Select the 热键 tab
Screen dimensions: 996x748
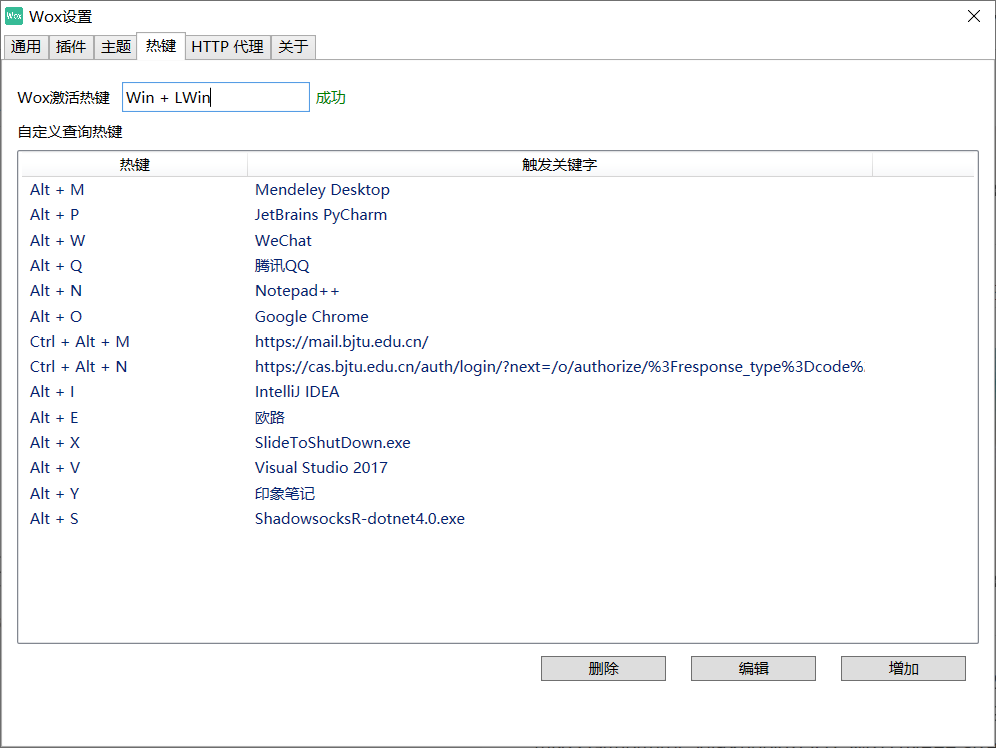(161, 46)
